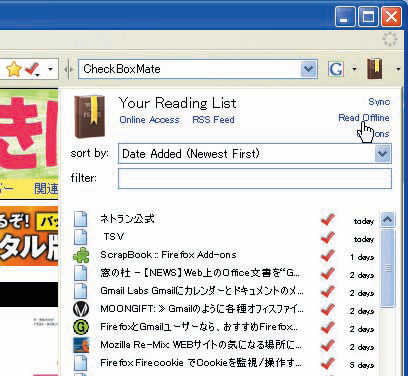Mark FirefoxとGmail entry as read via checkmark
408x376 pixels.
pyautogui.click(x=328, y=327)
